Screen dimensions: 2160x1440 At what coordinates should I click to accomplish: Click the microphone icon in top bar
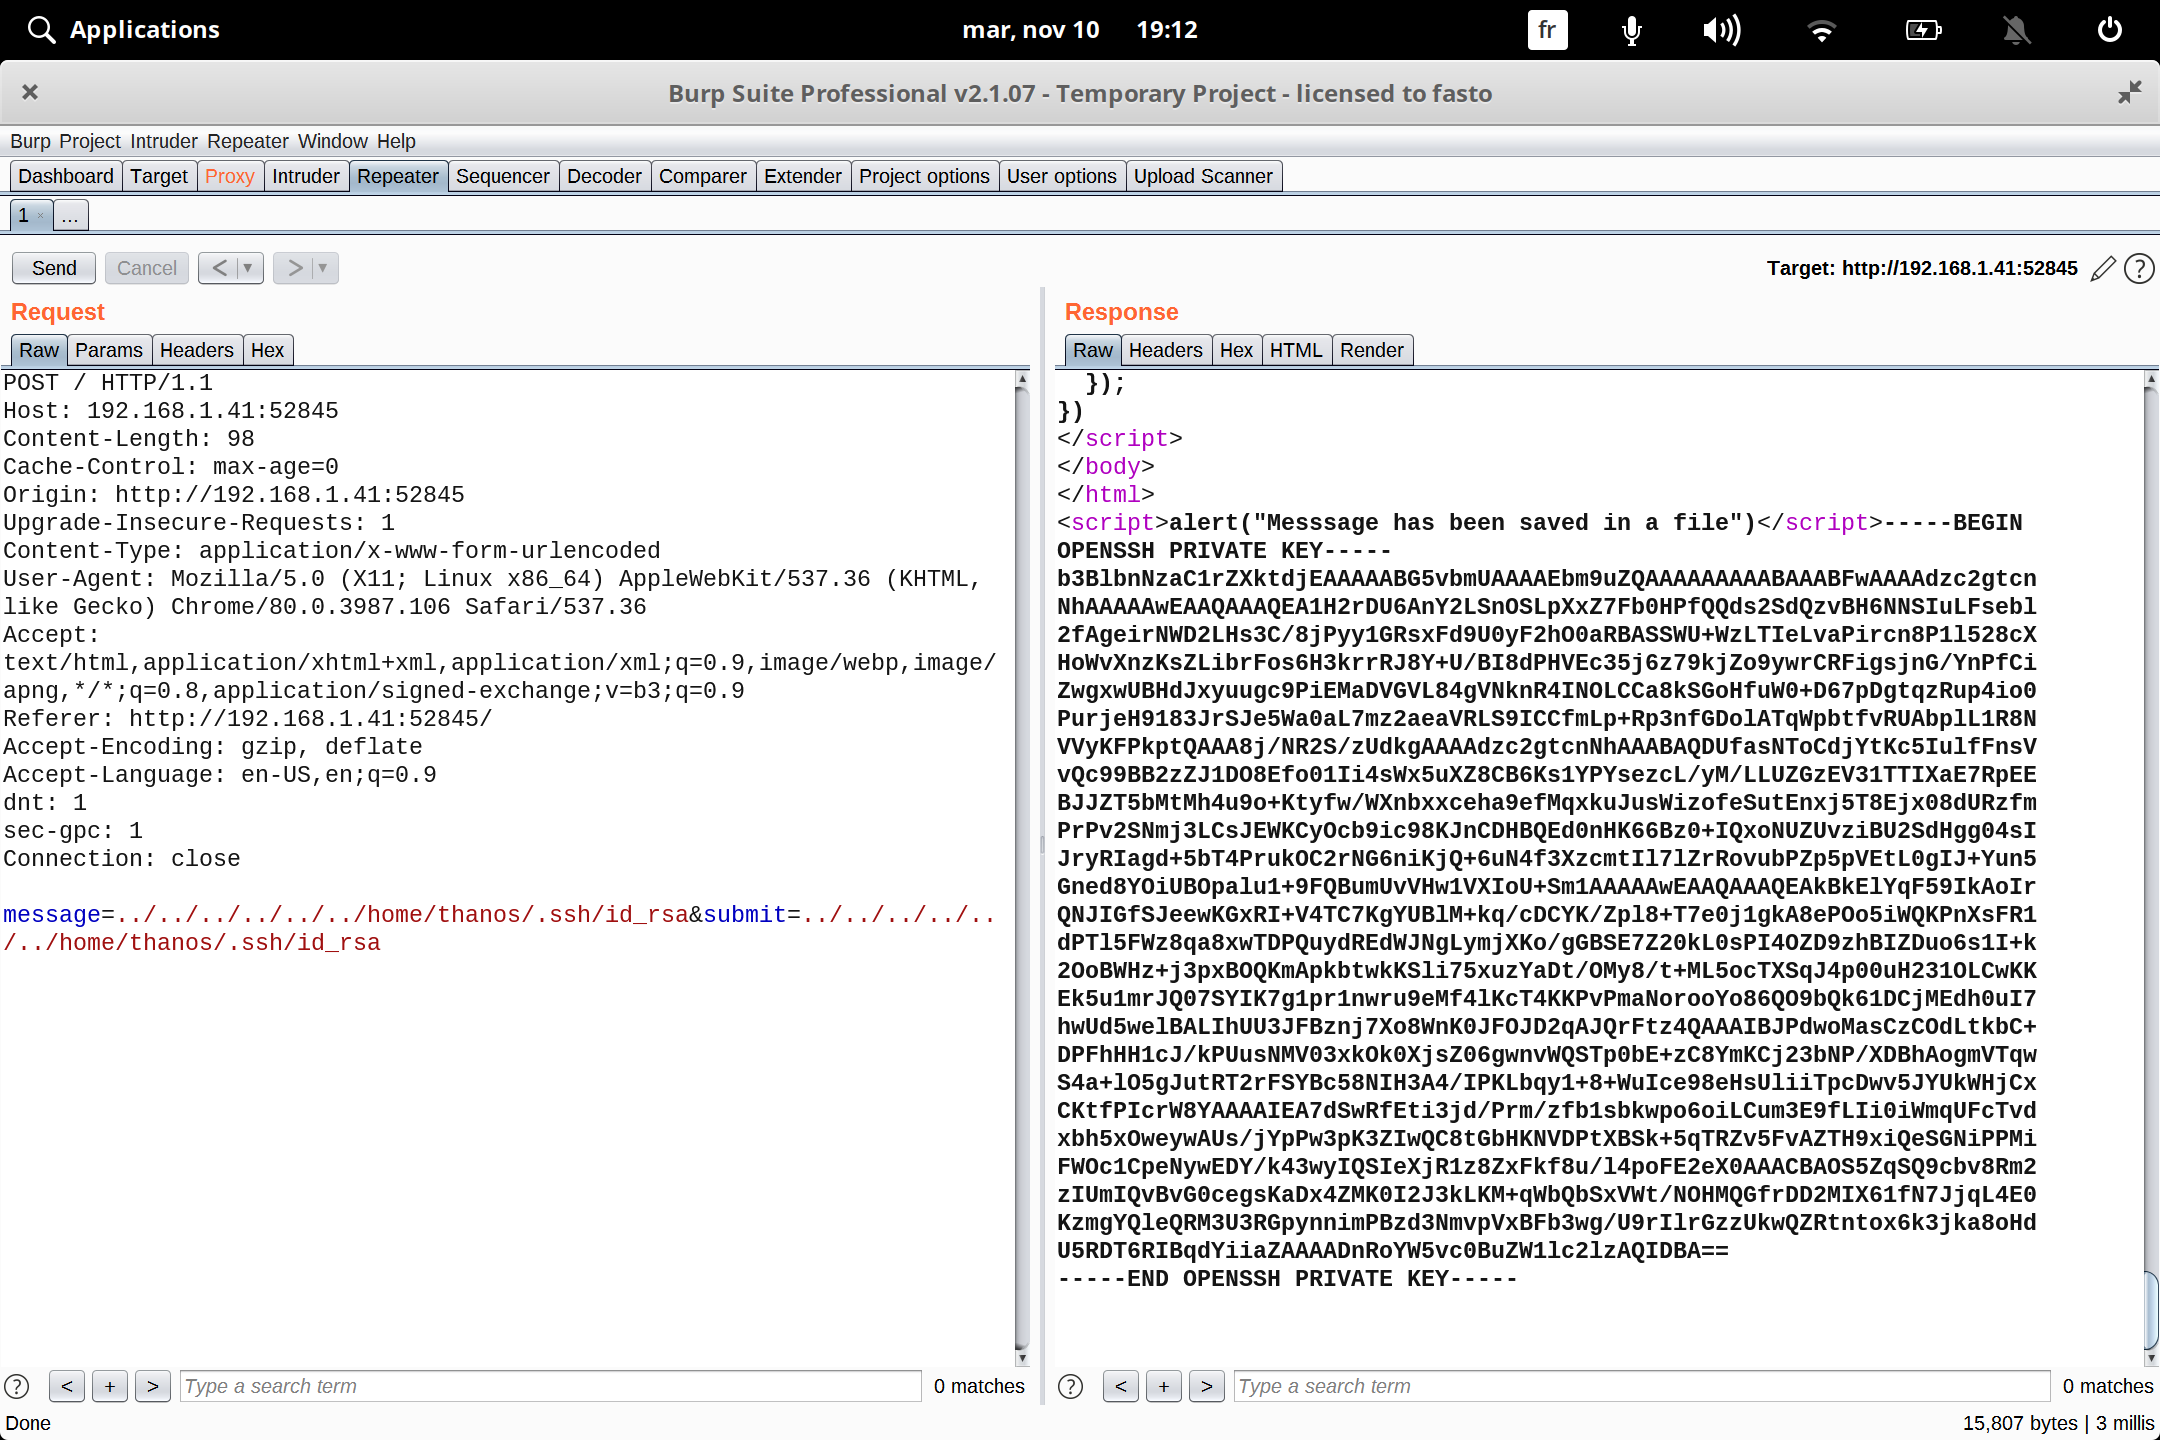(1631, 30)
